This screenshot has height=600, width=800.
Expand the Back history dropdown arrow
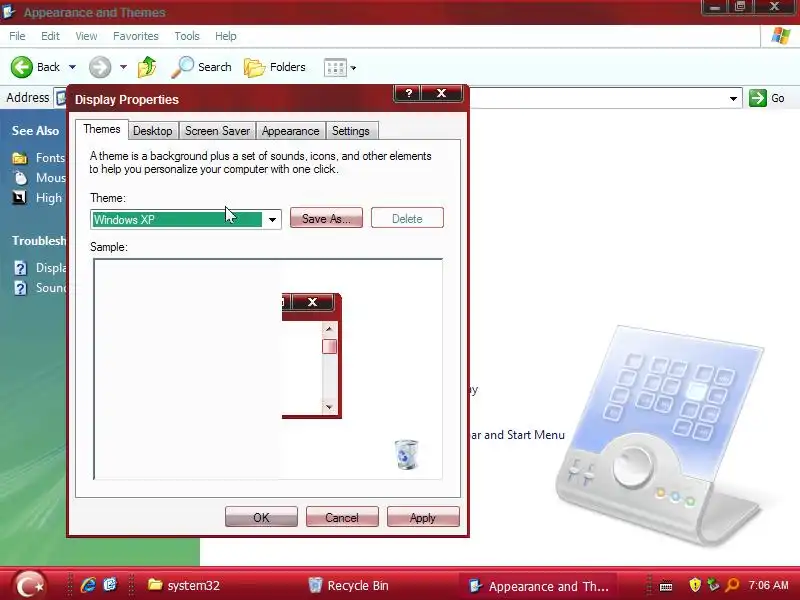72,67
